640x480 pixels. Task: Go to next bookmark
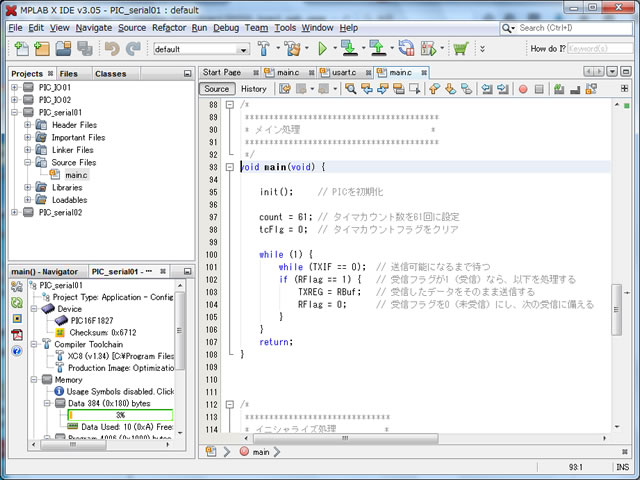(x=450, y=89)
